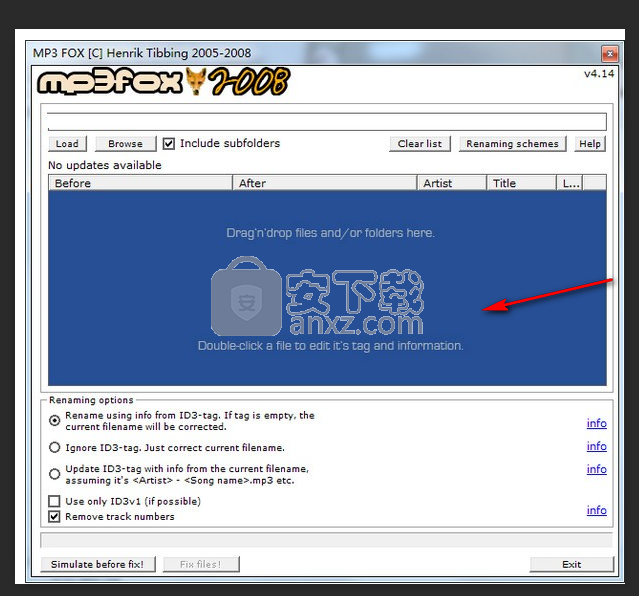Click the truncated L... column header
The height and width of the screenshot is (596, 639).
[570, 183]
